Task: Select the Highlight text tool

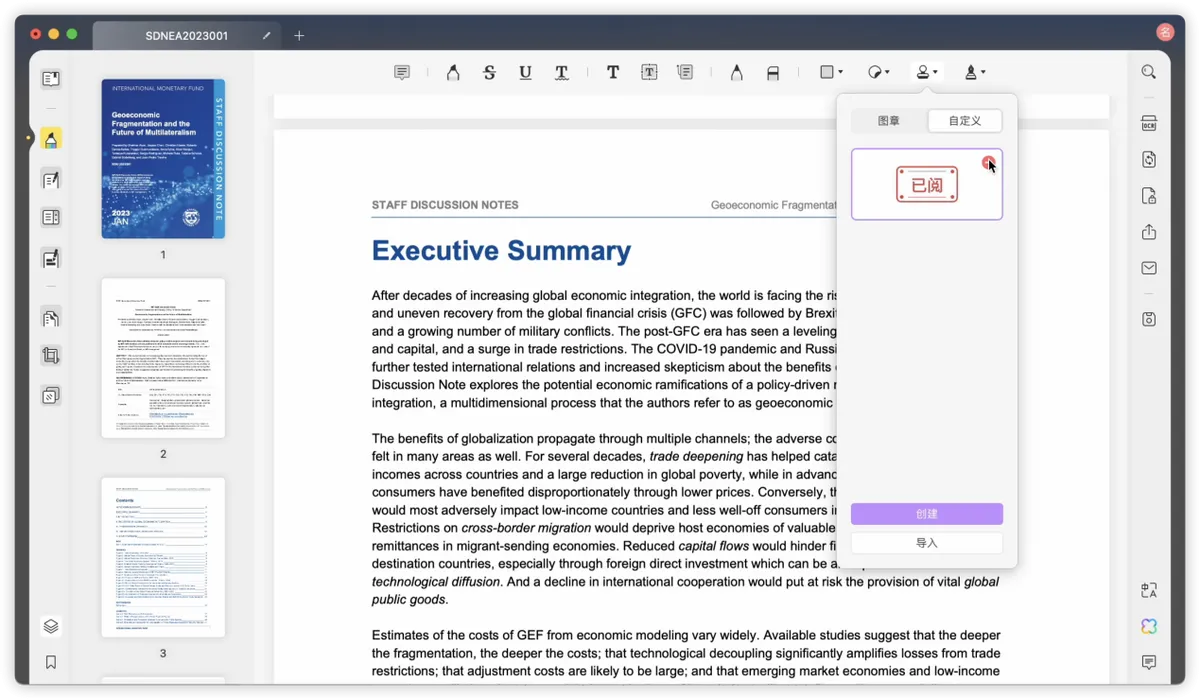Action: tap(453, 72)
